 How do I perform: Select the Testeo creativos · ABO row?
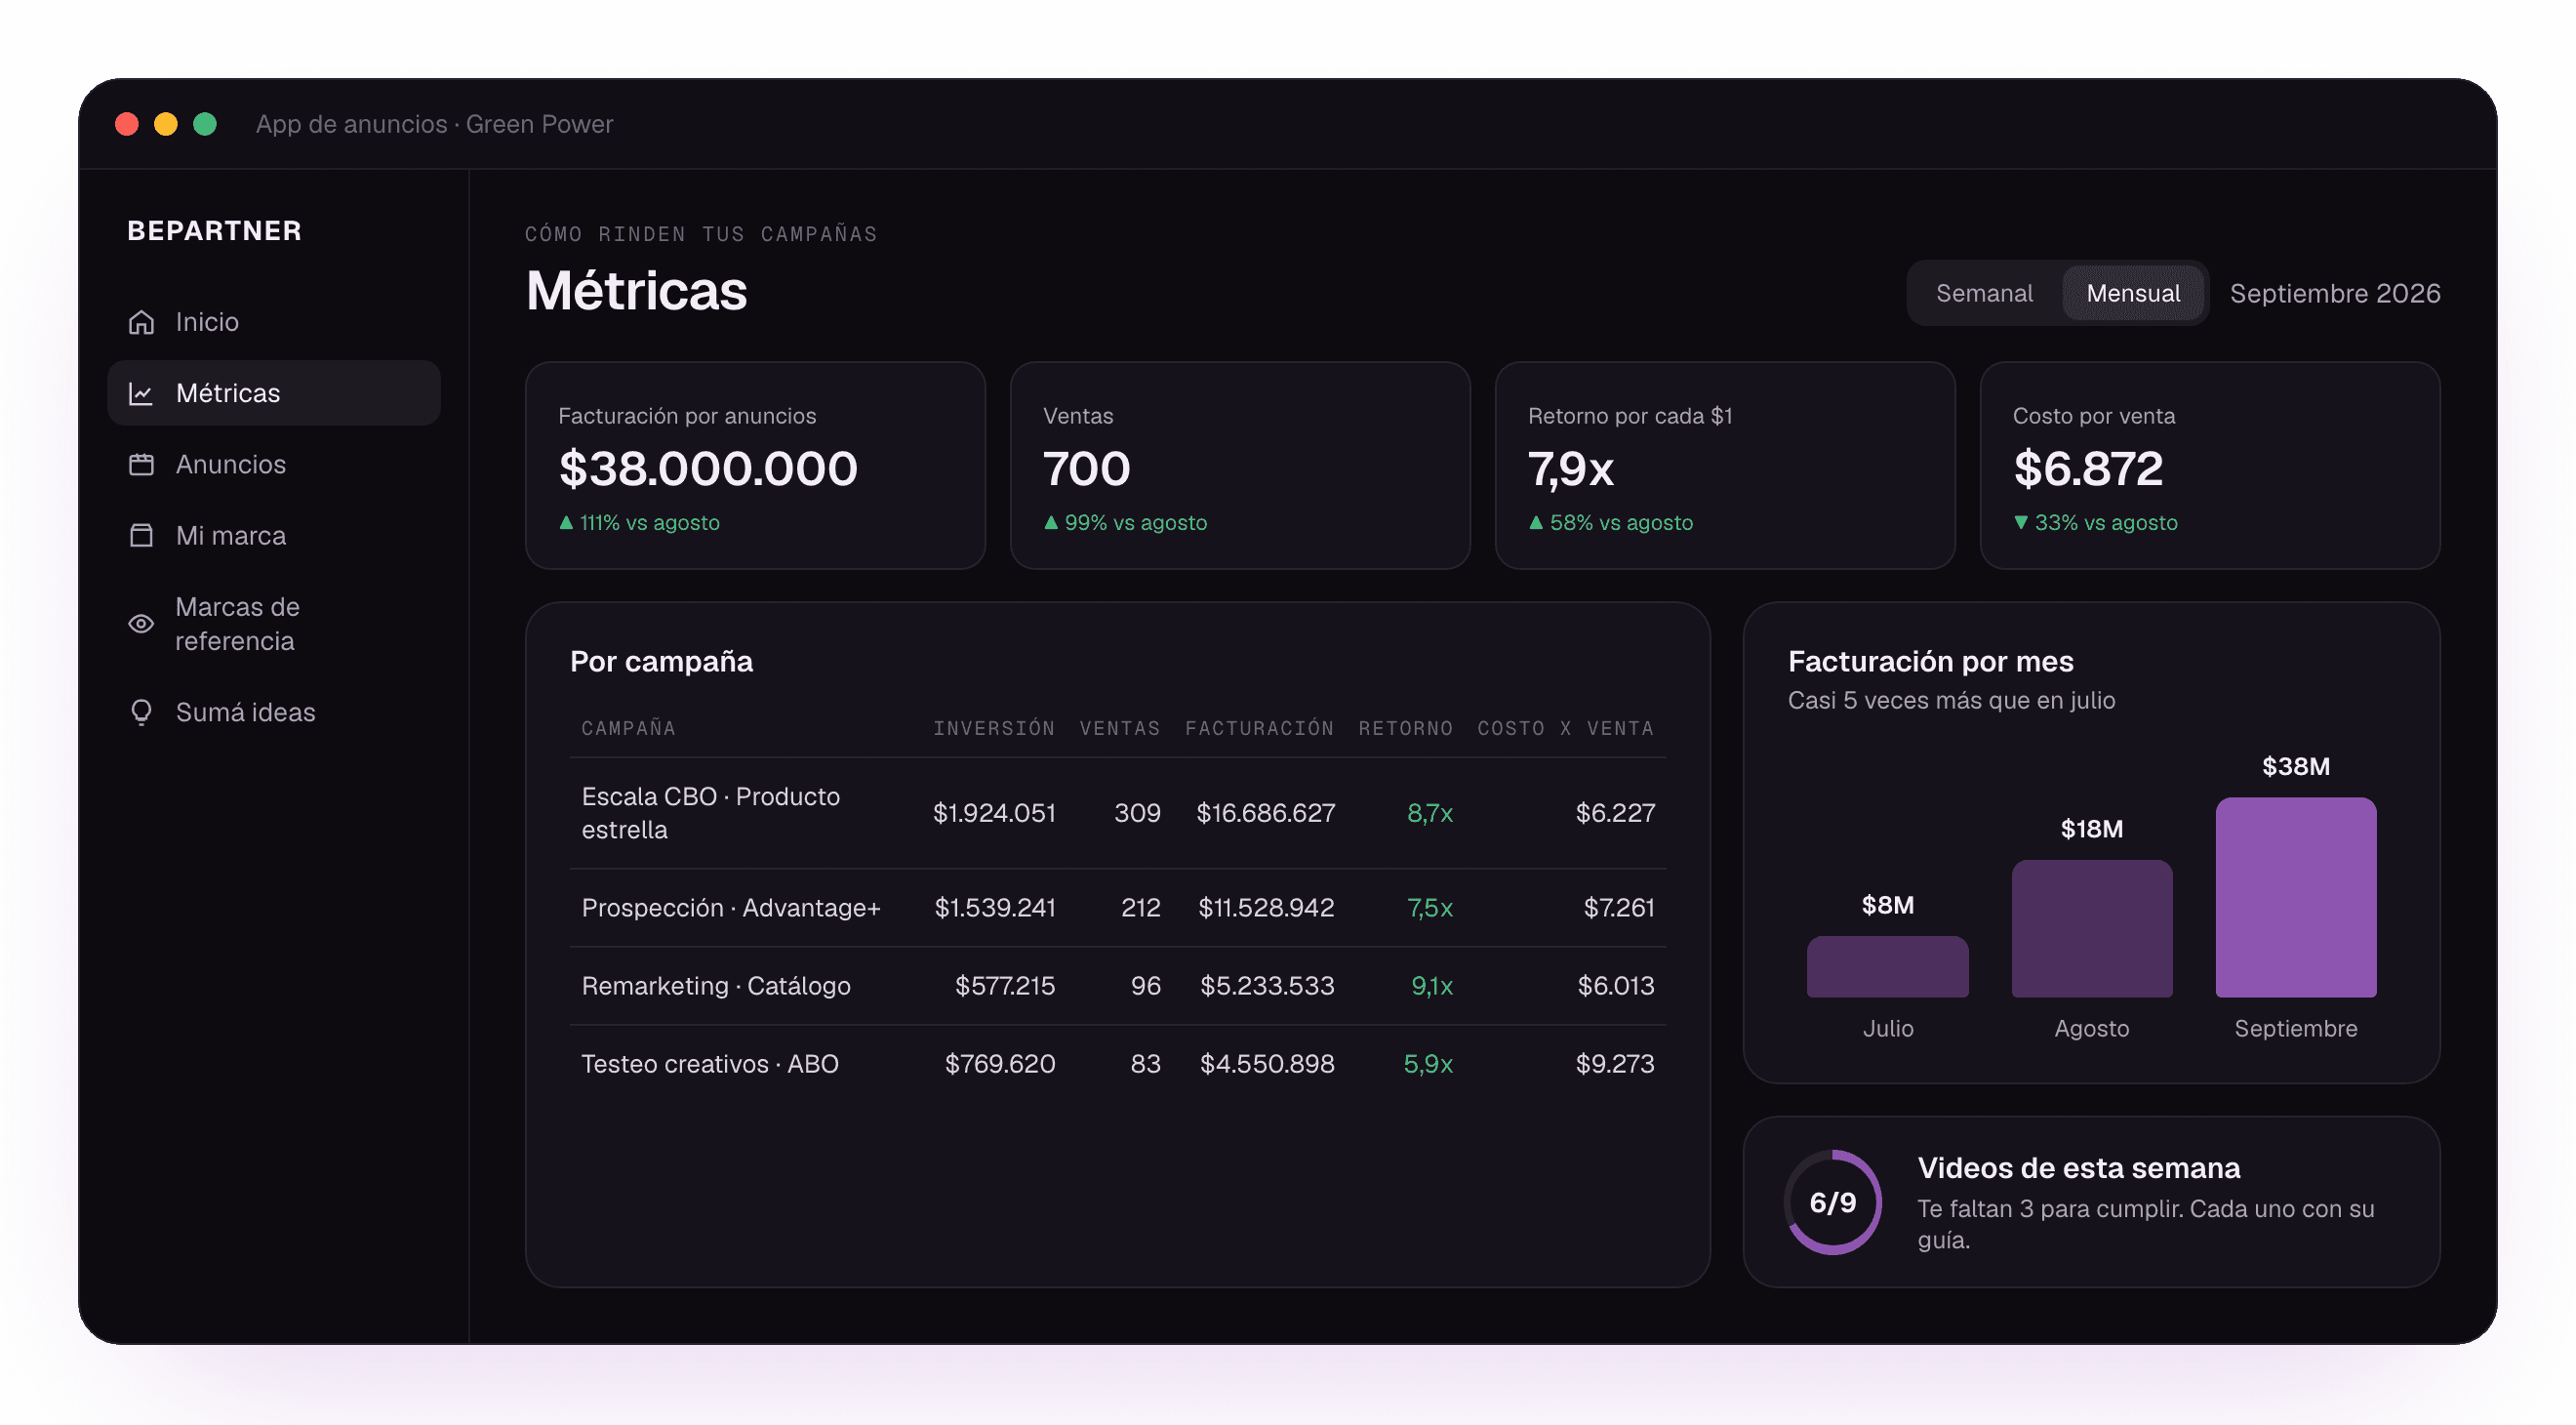coord(1118,1064)
